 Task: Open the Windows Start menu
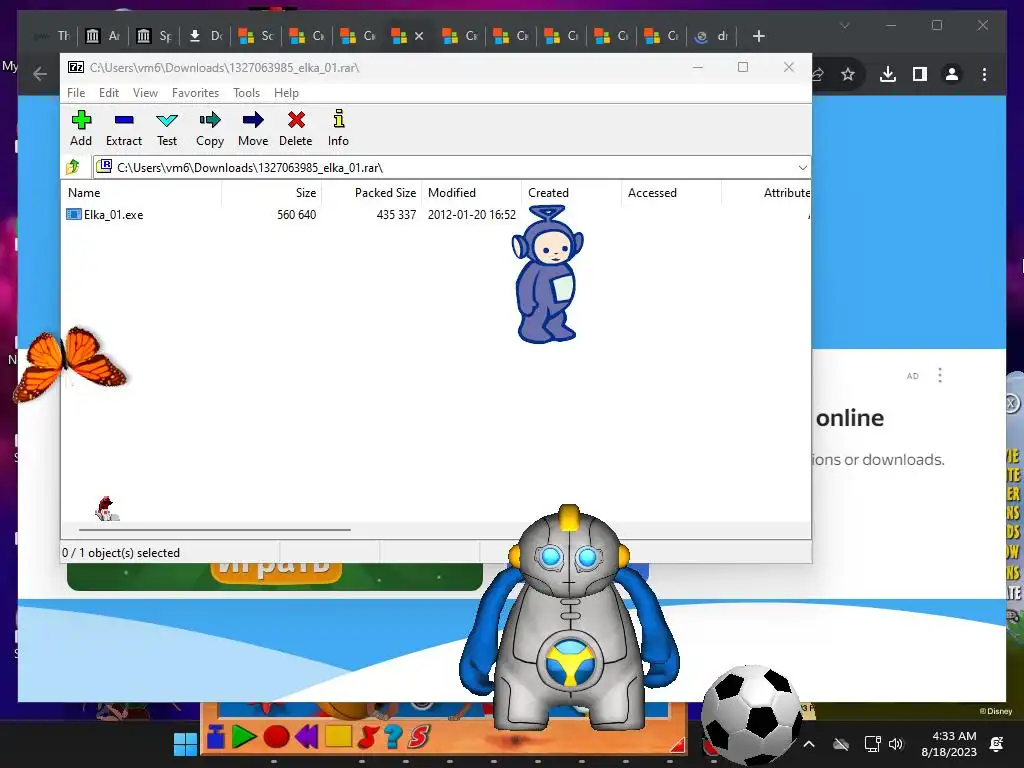185,744
